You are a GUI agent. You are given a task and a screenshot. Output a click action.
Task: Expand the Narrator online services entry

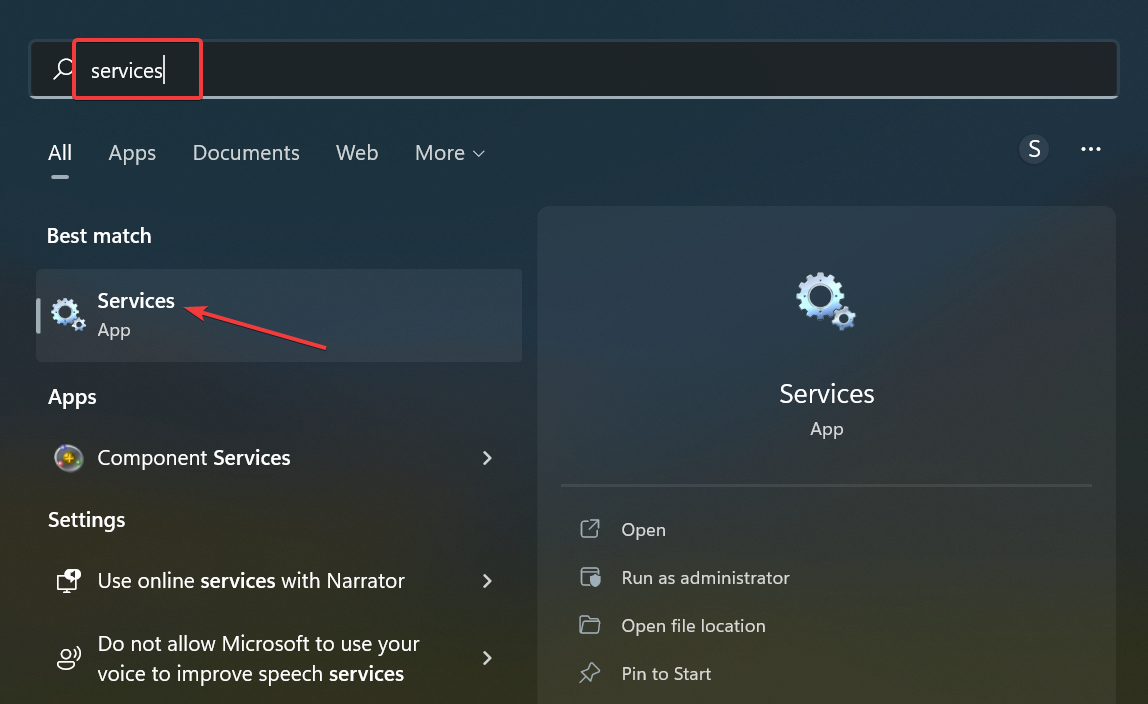(487, 580)
